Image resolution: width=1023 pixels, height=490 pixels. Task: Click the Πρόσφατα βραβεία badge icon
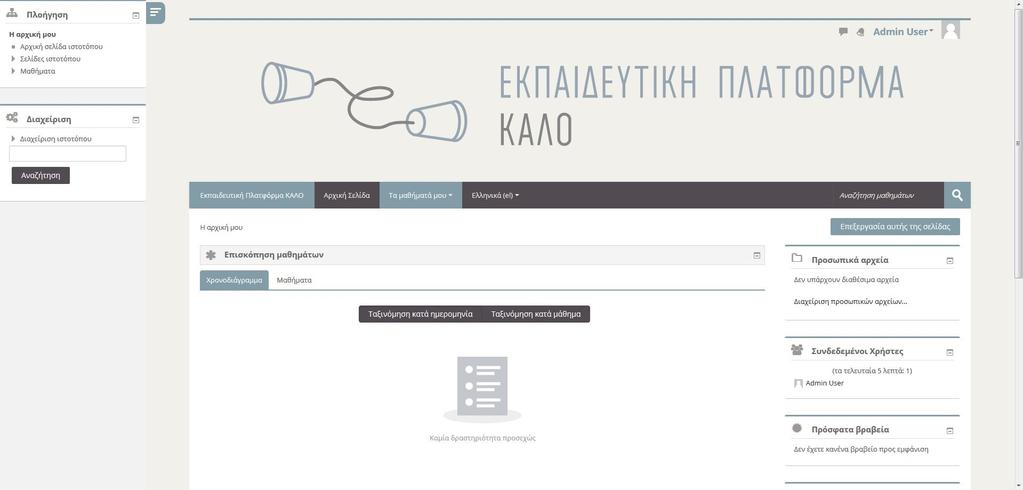797,428
